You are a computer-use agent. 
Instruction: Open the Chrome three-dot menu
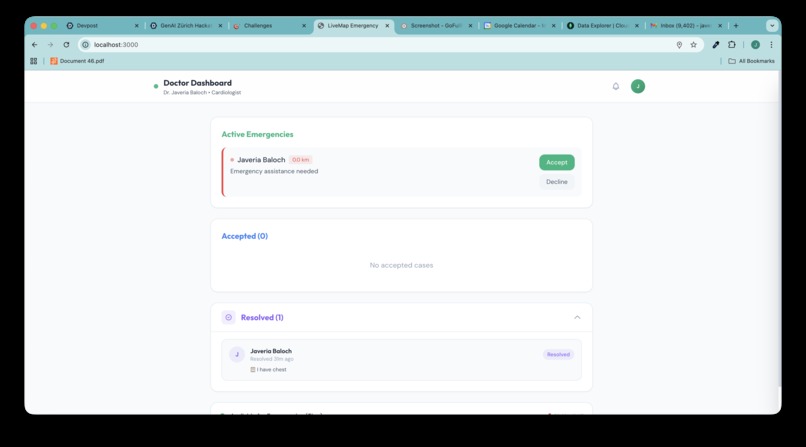pos(771,45)
